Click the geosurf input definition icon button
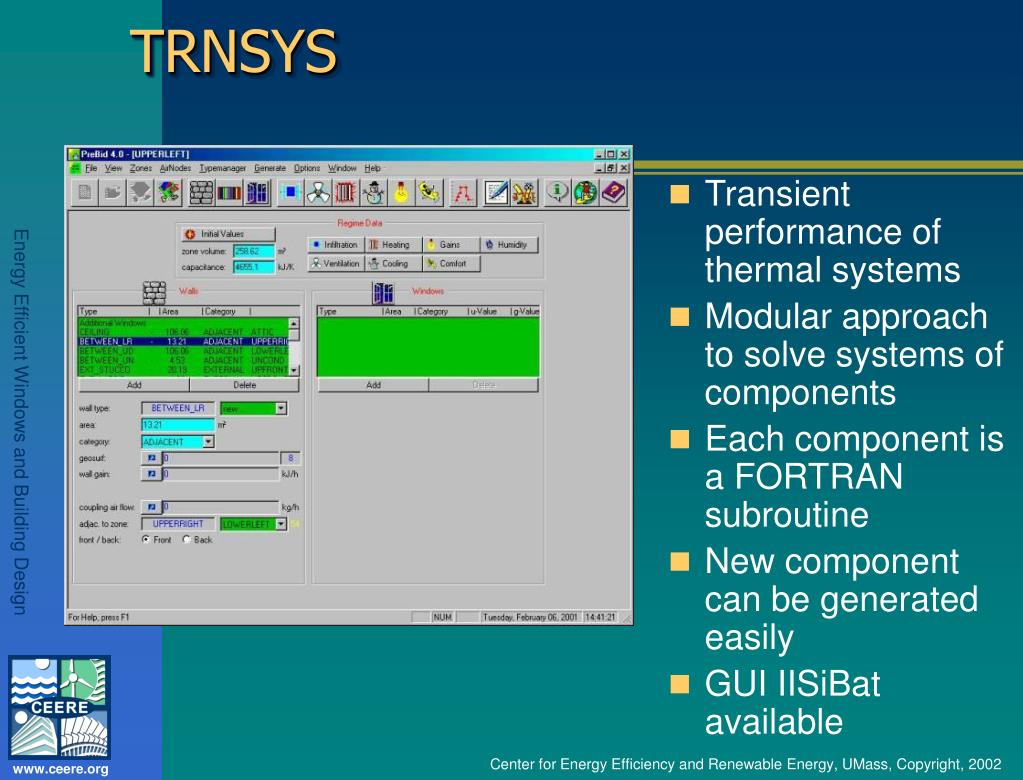This screenshot has width=1023, height=780. [x=151, y=458]
